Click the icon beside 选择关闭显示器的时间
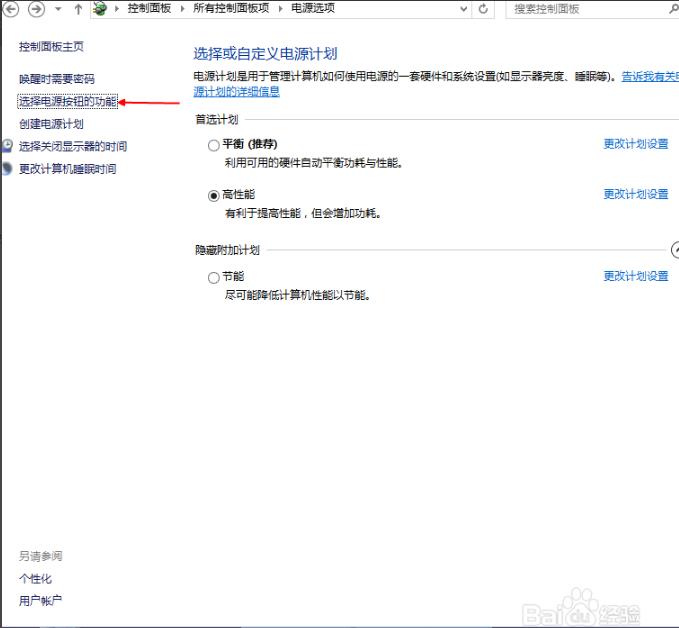The image size is (679, 628). click(x=8, y=146)
